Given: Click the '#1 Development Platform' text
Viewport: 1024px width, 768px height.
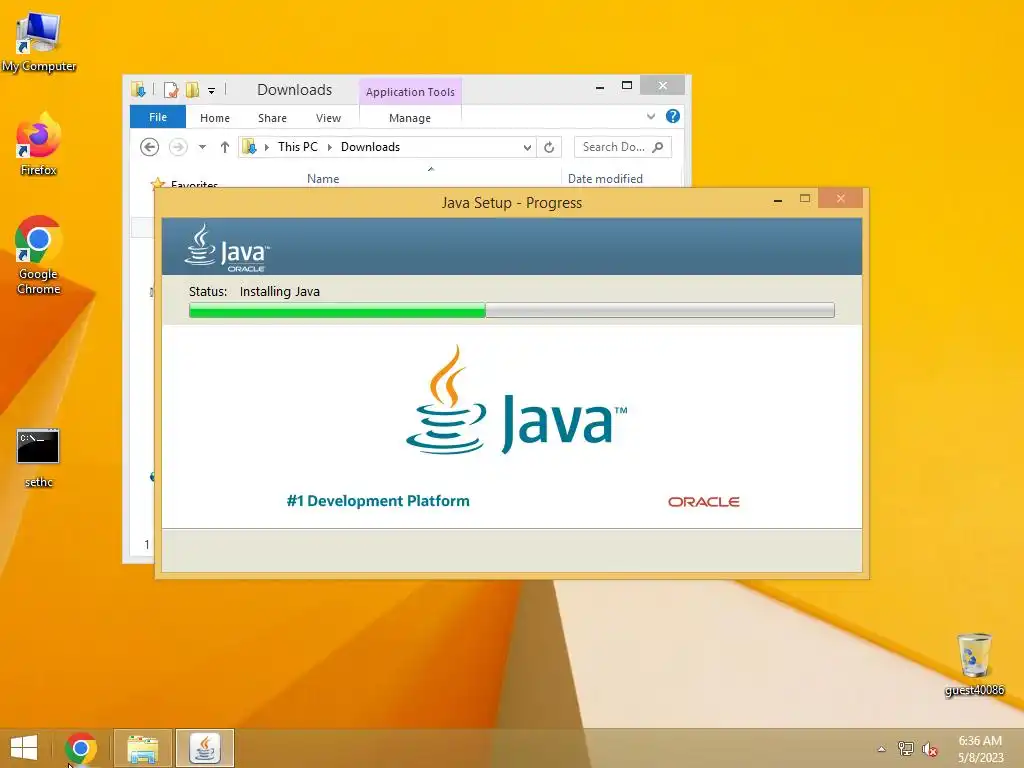Looking at the screenshot, I should [378, 501].
